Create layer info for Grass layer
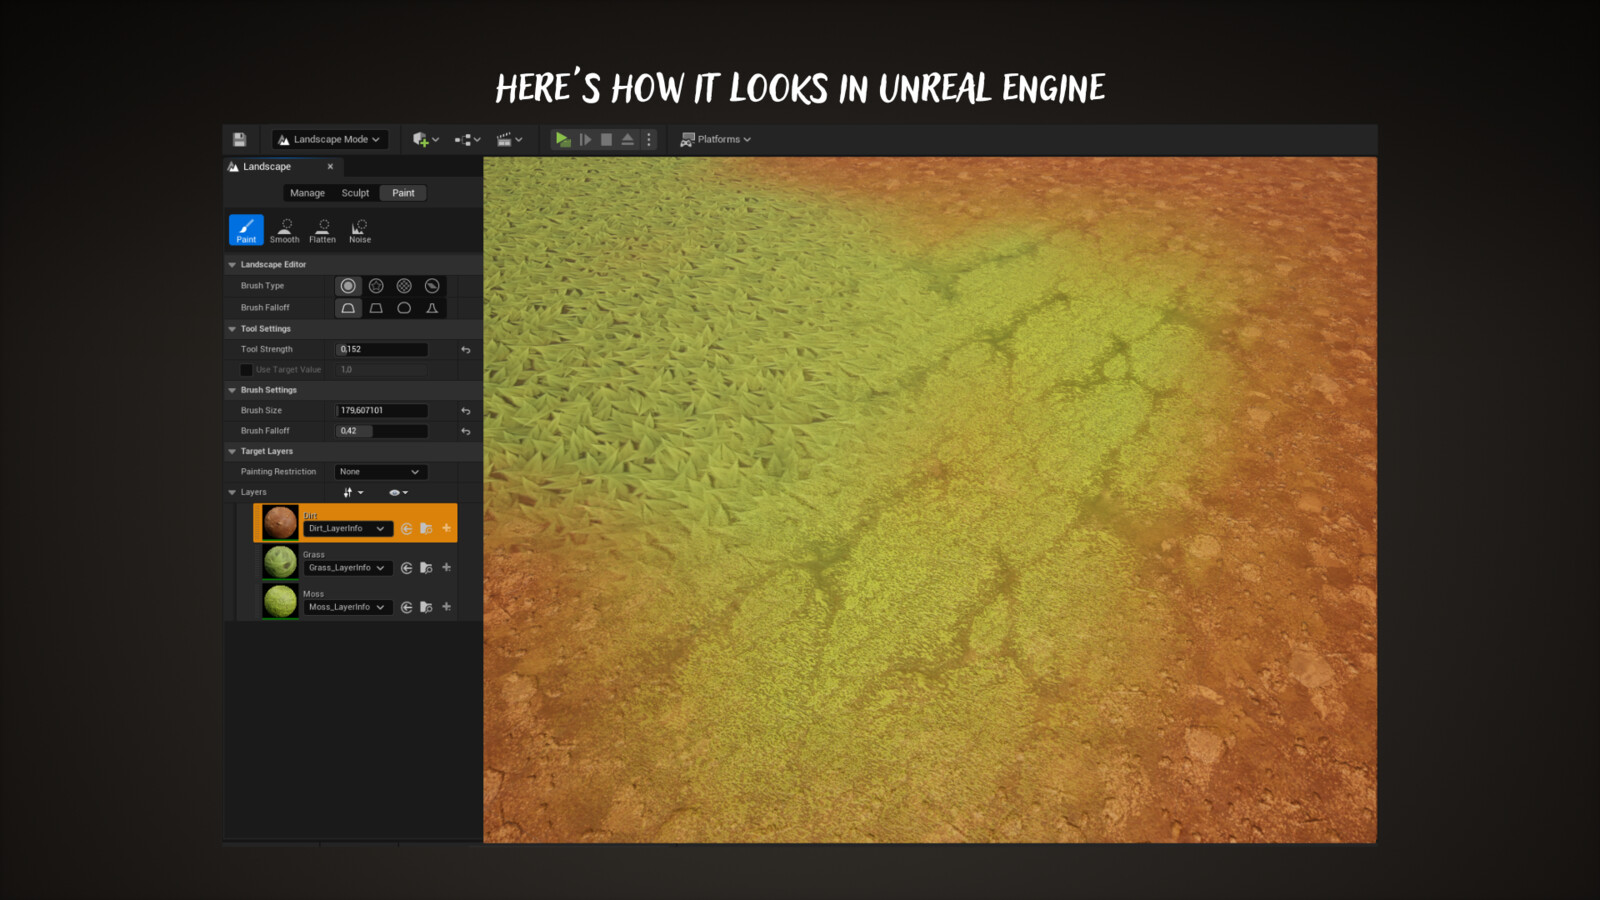Image resolution: width=1600 pixels, height=900 pixels. point(446,567)
